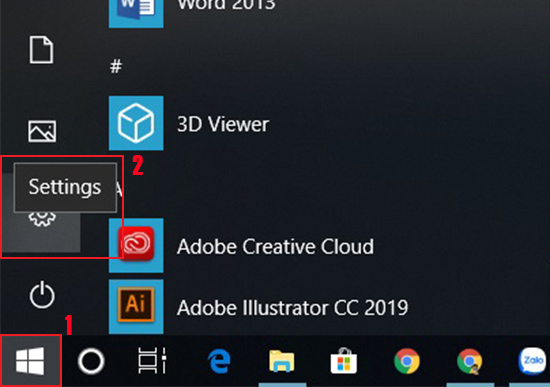Launch Microsoft Edge from the taskbar
Screen dimensions: 550x387
(x=219, y=361)
